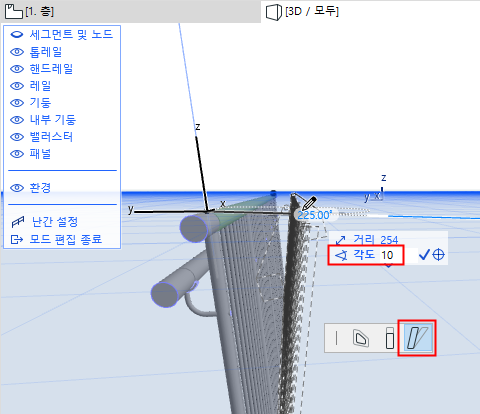Click 모드 편집 종료 to exit edit mode
This screenshot has width=480, height=414.
coord(65,239)
